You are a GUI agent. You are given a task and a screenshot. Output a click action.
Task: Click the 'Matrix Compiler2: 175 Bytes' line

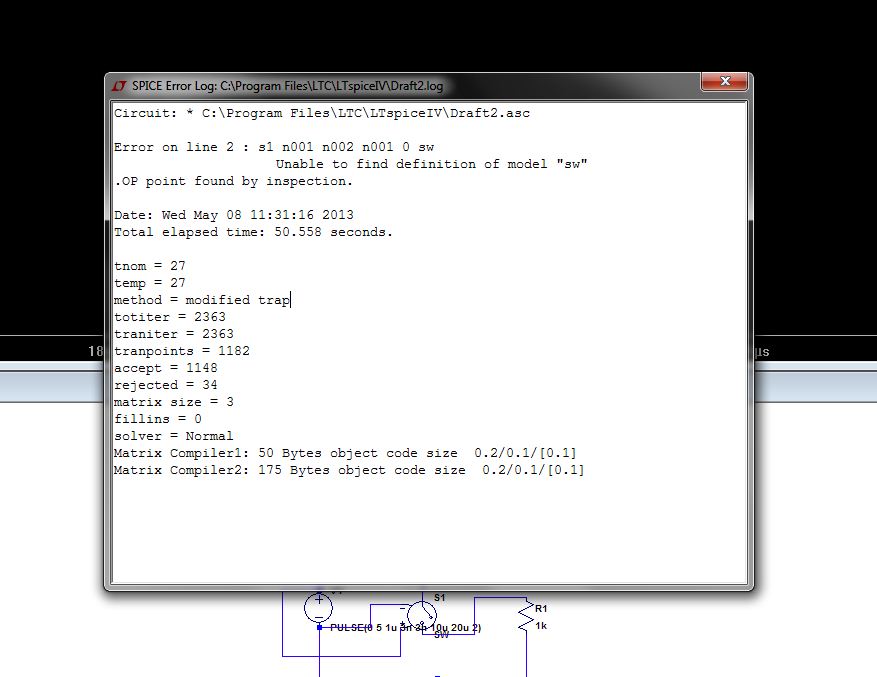pyautogui.click(x=349, y=470)
